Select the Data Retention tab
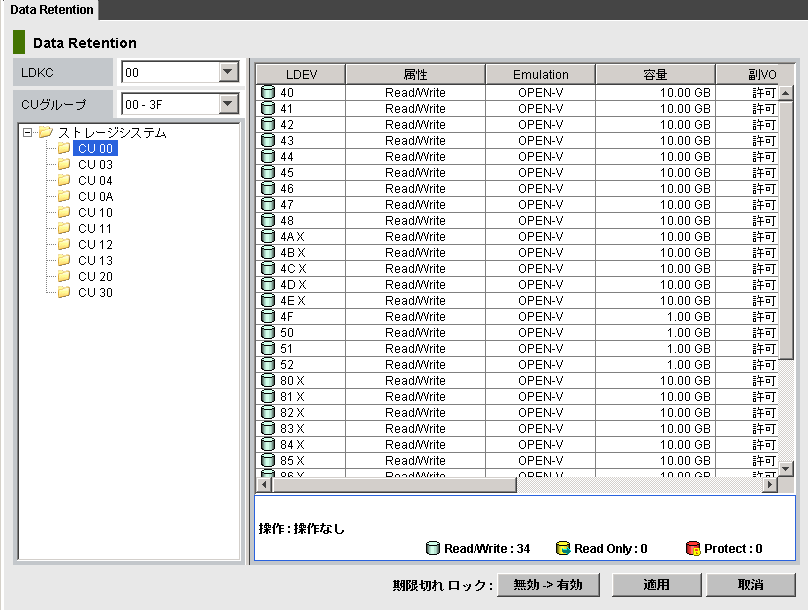The image size is (808, 610). pos(51,10)
